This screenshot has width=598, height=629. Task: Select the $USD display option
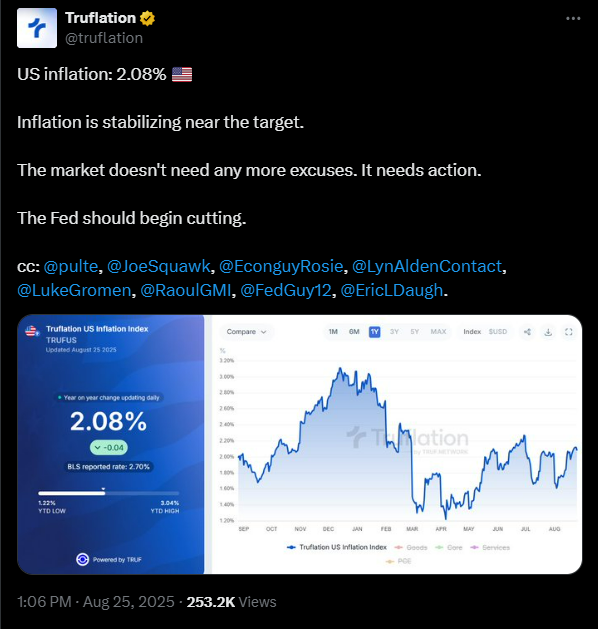(x=498, y=332)
